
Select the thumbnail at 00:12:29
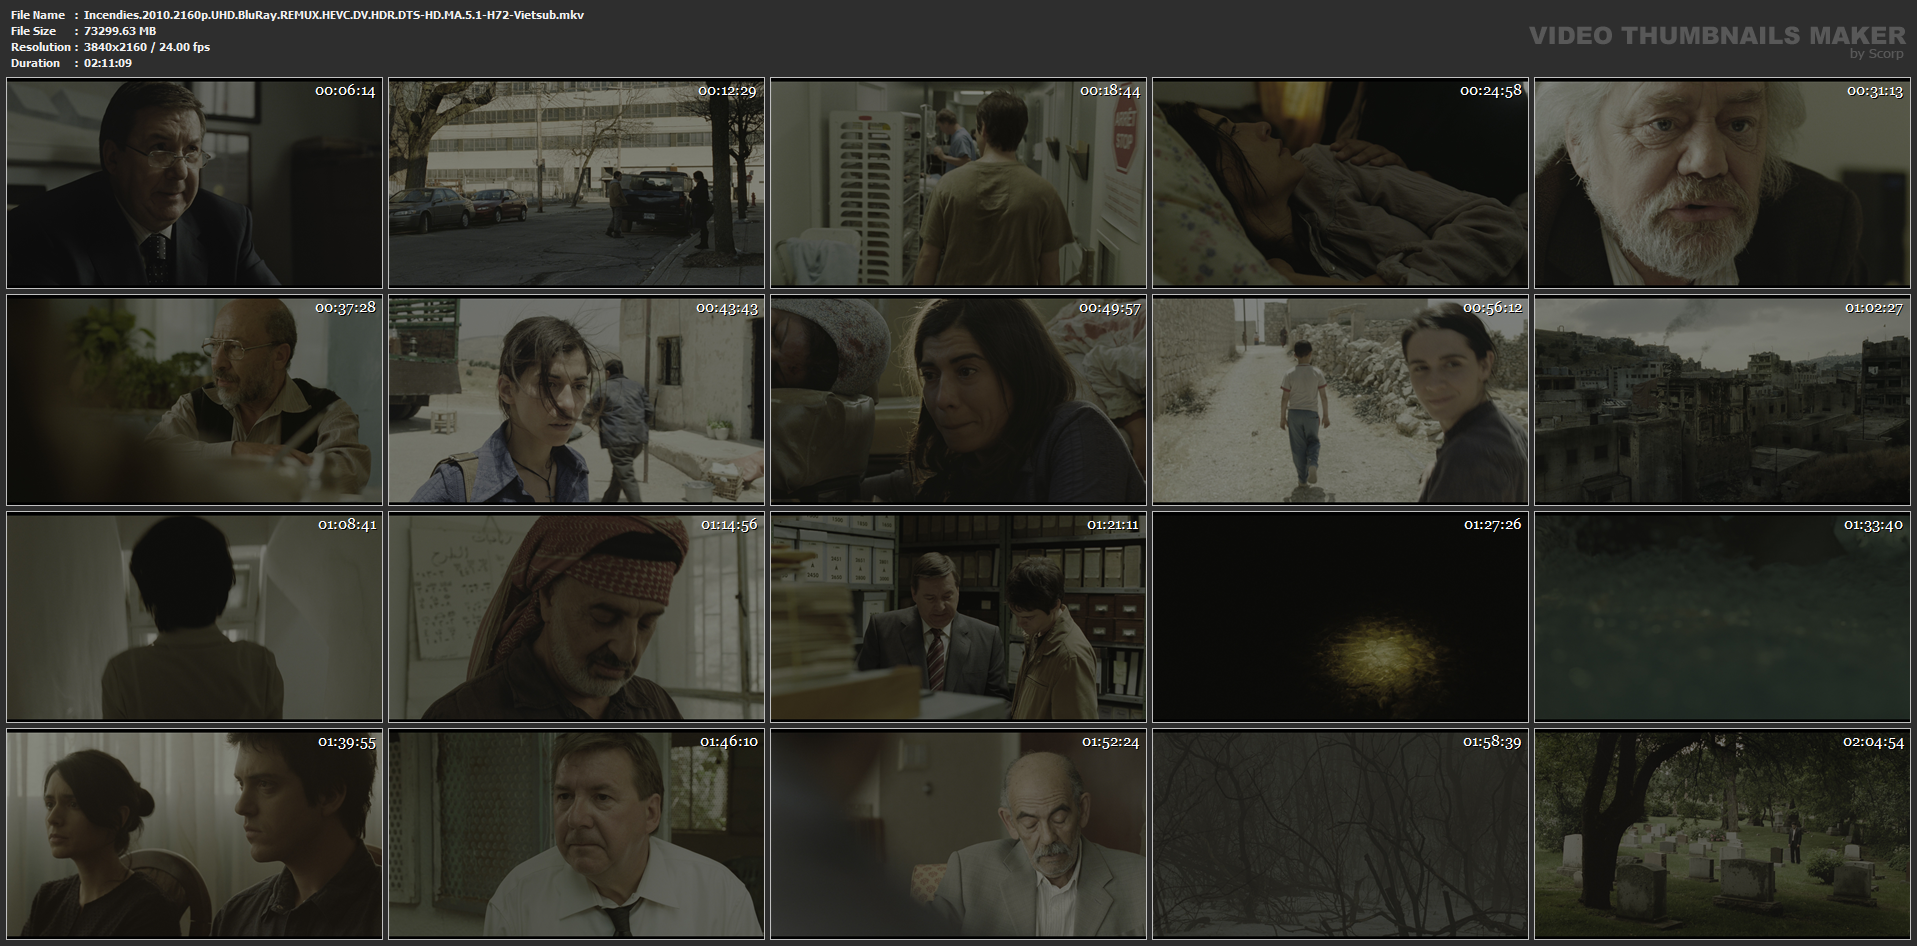pyautogui.click(x=576, y=183)
